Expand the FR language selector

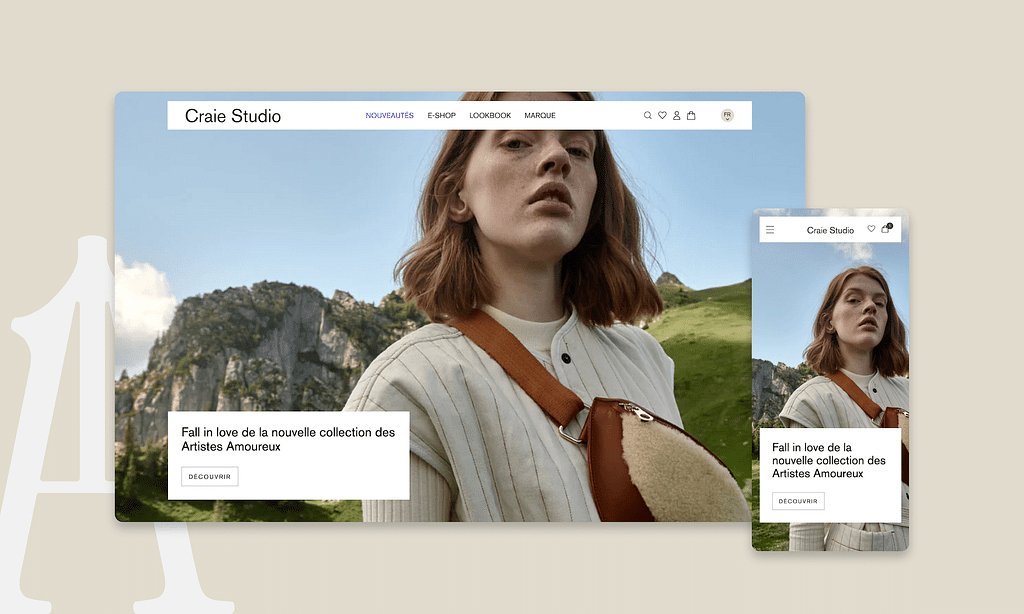727,116
